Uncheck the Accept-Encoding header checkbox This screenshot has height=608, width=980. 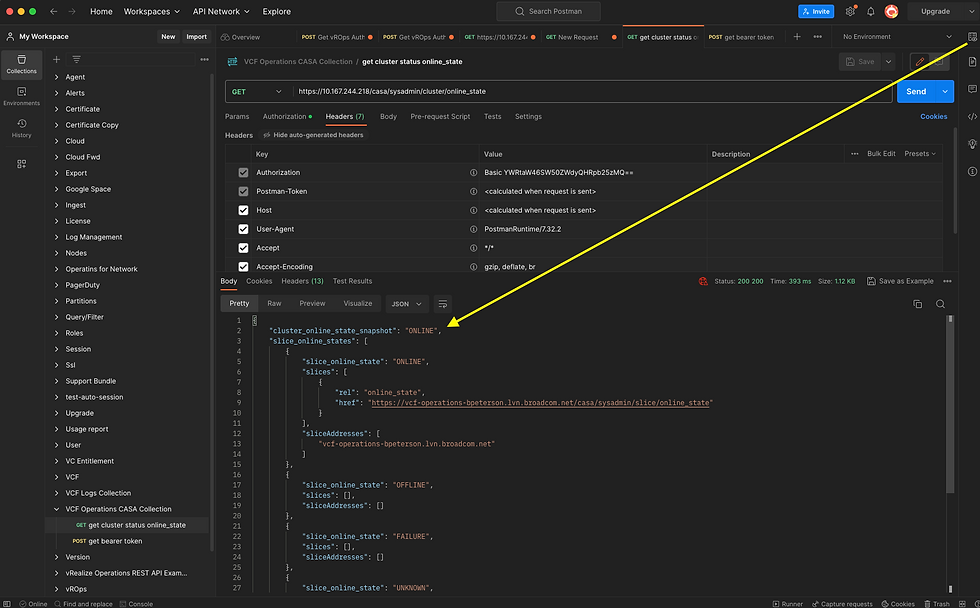click(x=243, y=266)
